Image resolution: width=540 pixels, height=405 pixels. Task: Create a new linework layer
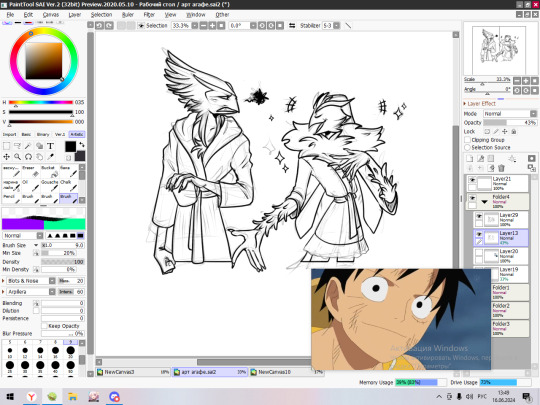[480, 158]
